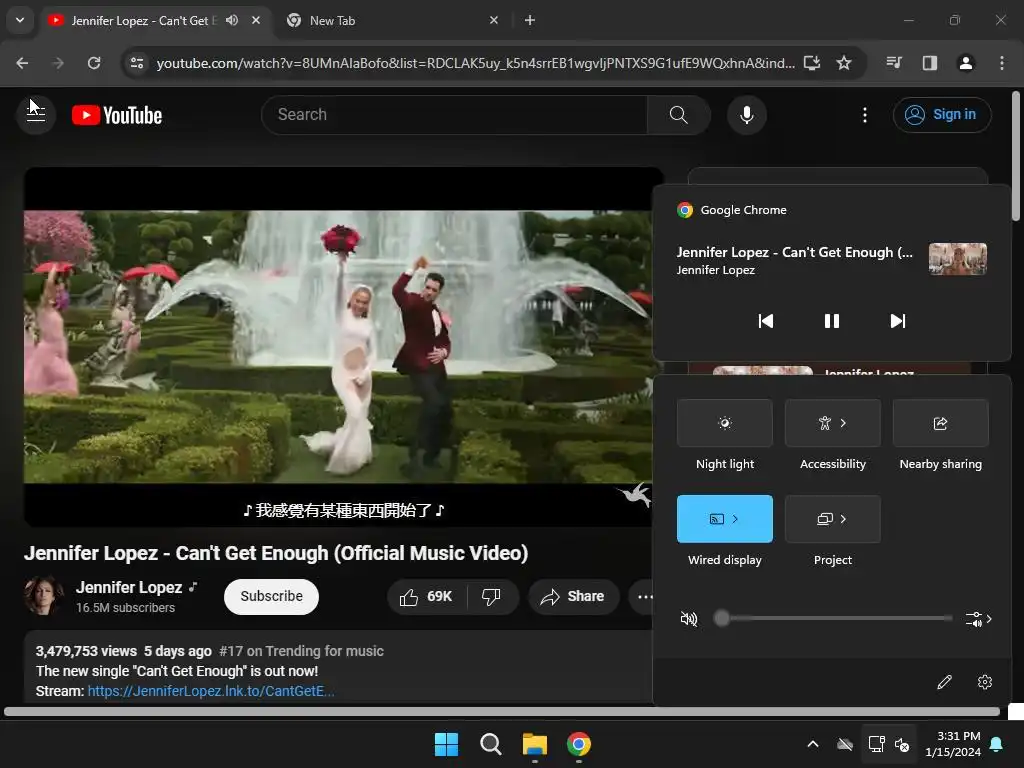Screen dimensions: 1024x768
Task: Share the Jennifer Lopez video
Action: click(573, 596)
